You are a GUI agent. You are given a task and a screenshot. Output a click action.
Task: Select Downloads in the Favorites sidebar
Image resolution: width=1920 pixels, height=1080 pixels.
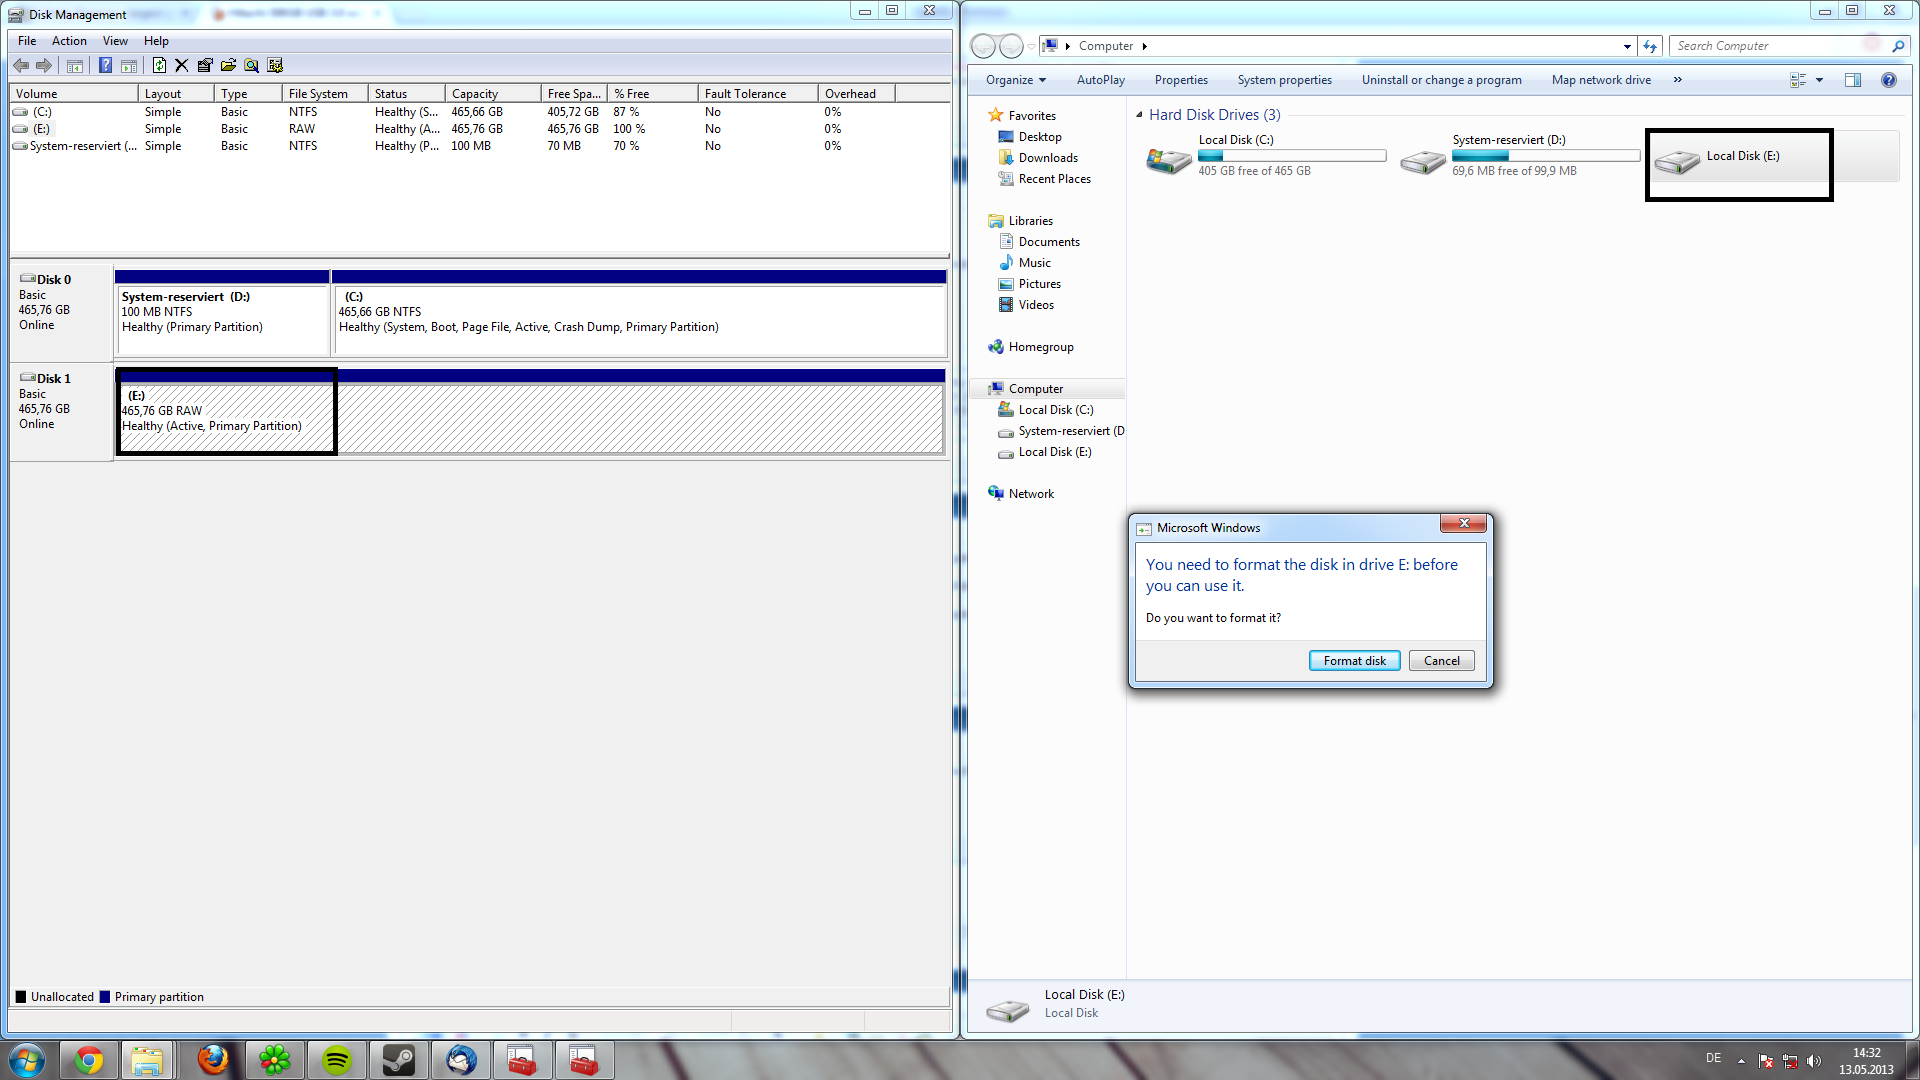[x=1047, y=158]
